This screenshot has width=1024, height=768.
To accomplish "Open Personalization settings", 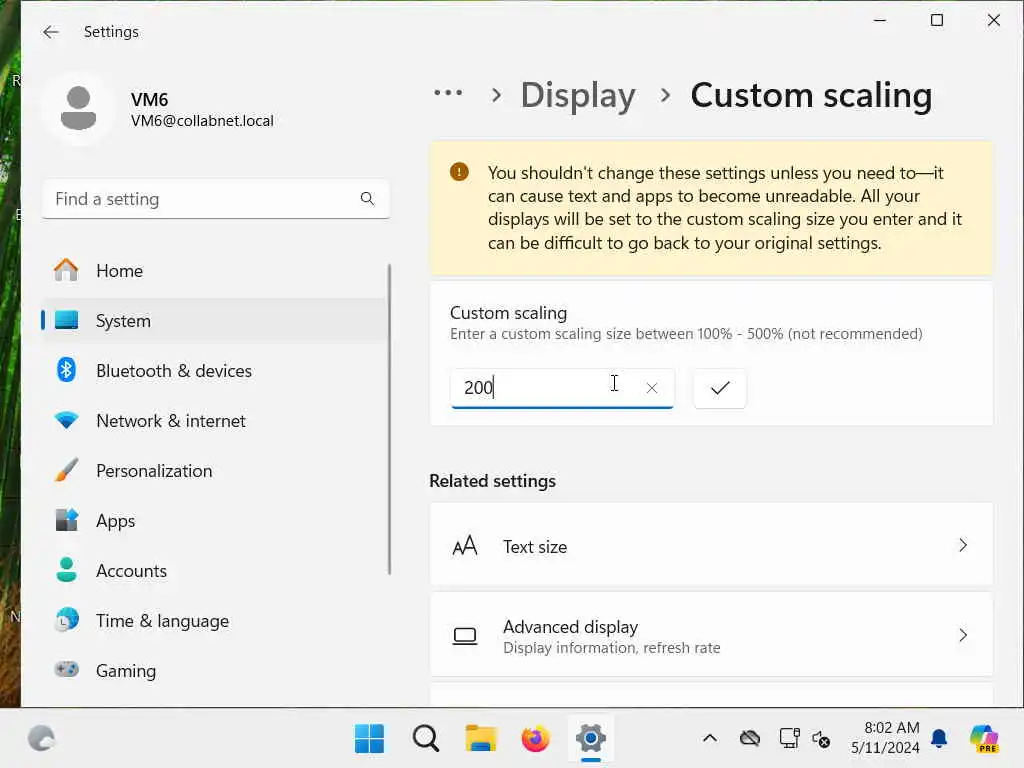I will [x=153, y=471].
